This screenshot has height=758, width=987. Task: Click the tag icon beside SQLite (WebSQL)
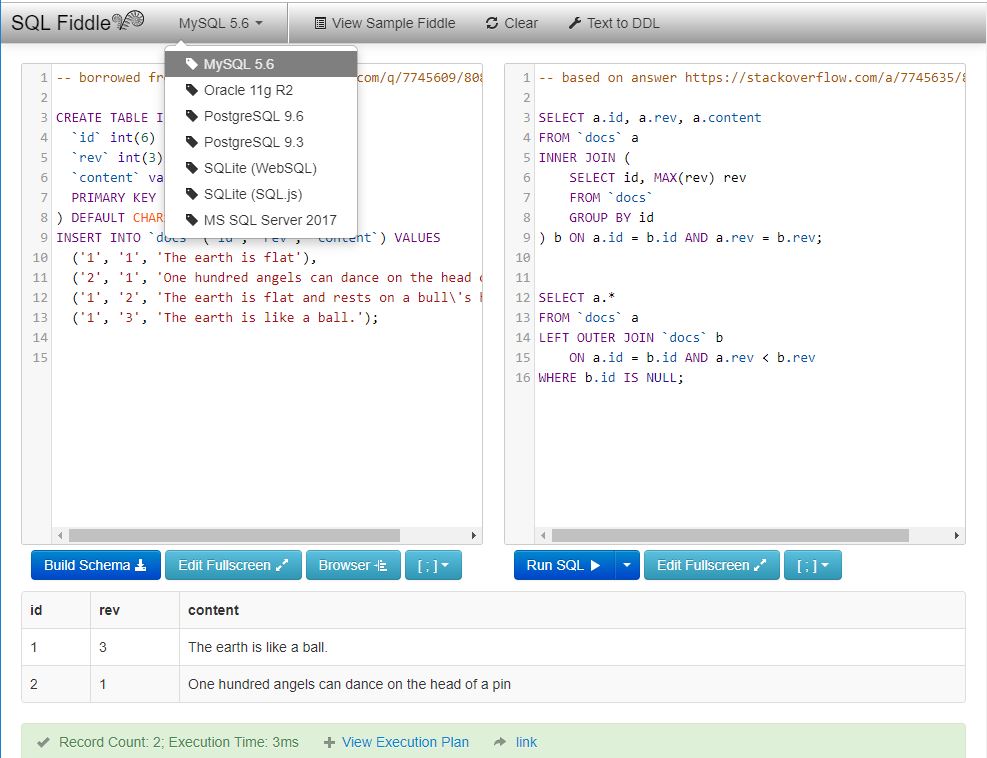point(192,167)
